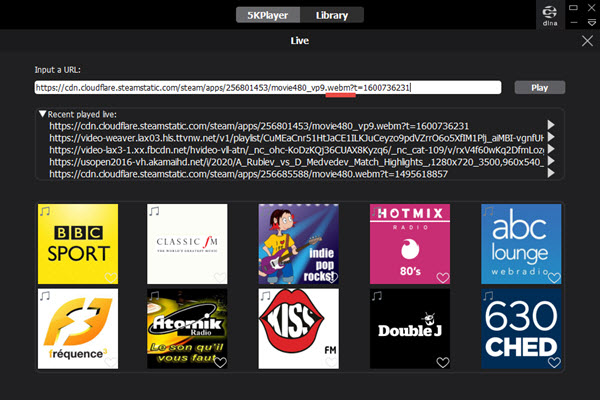Favorite BBC Sport with its heart icon
This screenshot has height=400, width=600.
111,277
